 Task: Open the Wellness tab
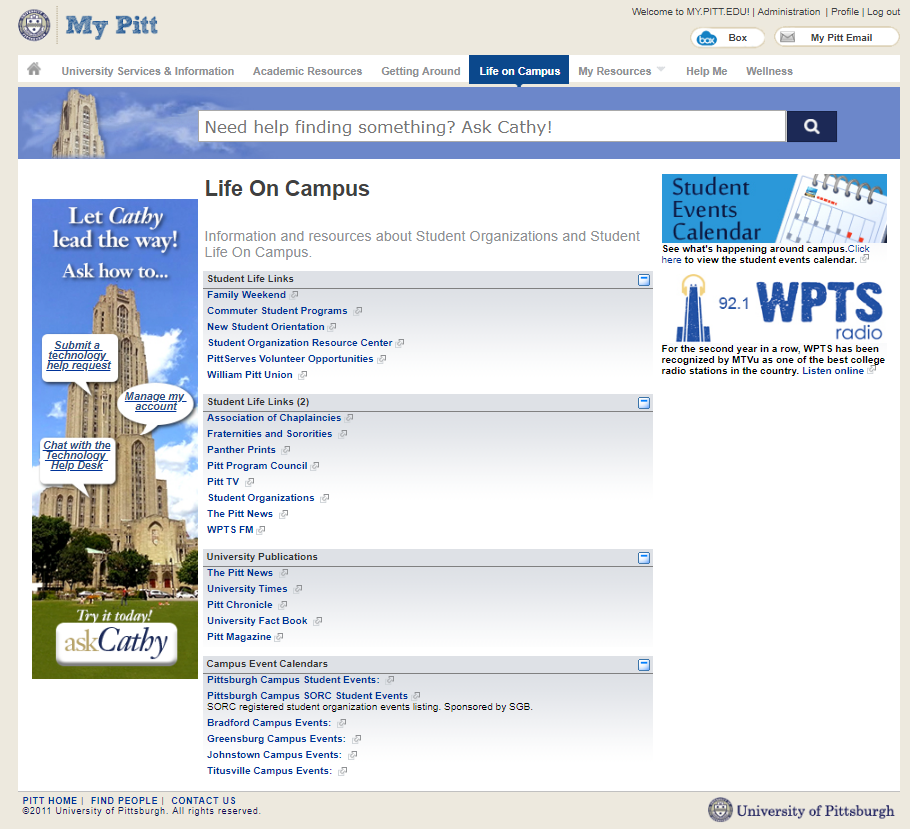[x=769, y=71]
